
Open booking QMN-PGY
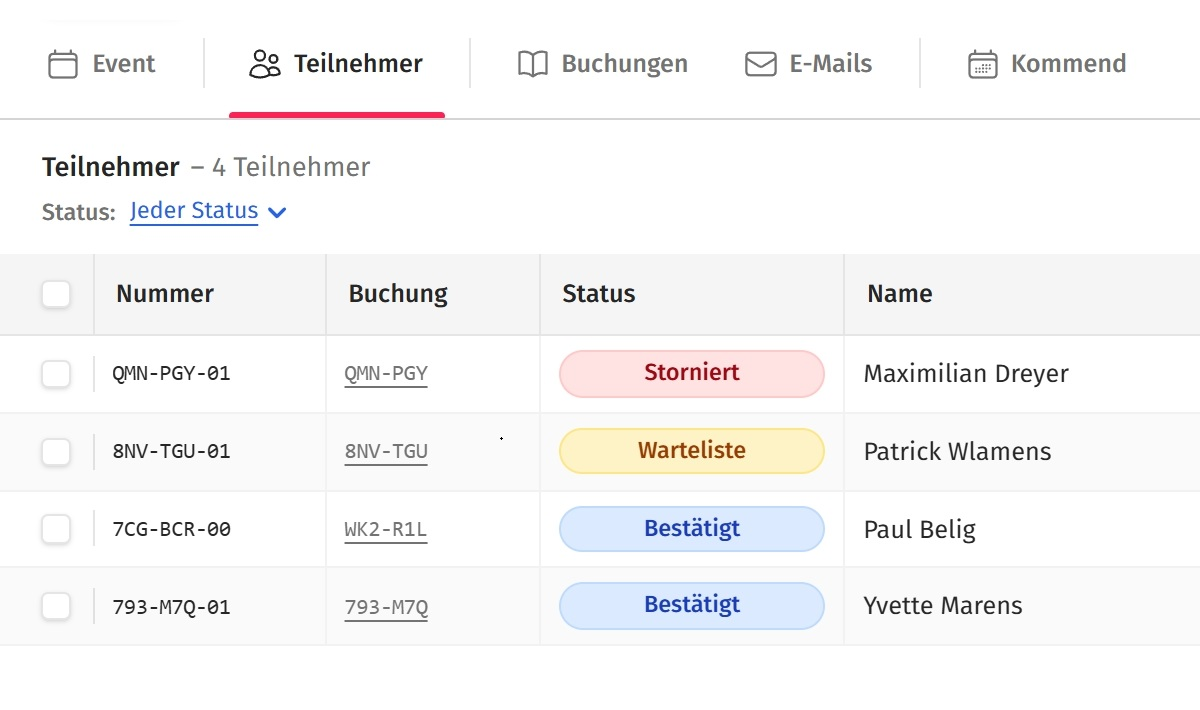[386, 373]
